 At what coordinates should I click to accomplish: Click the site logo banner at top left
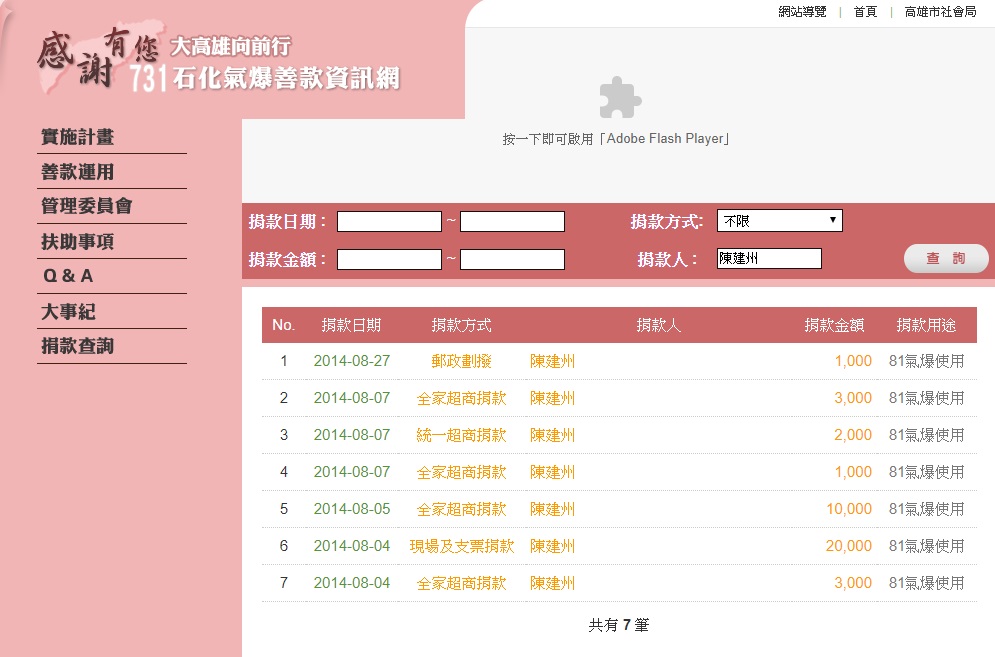click(220, 61)
